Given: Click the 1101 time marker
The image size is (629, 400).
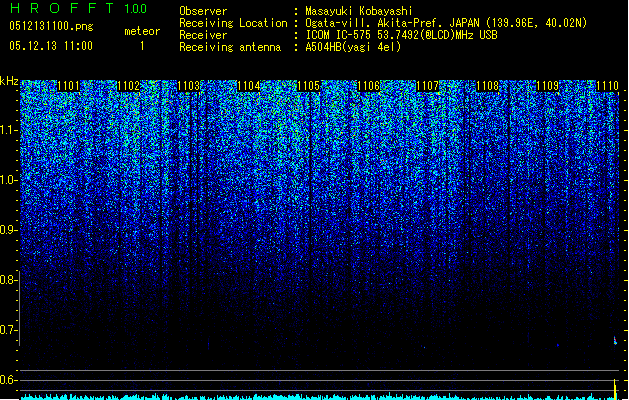Looking at the screenshot, I should tap(69, 86).
